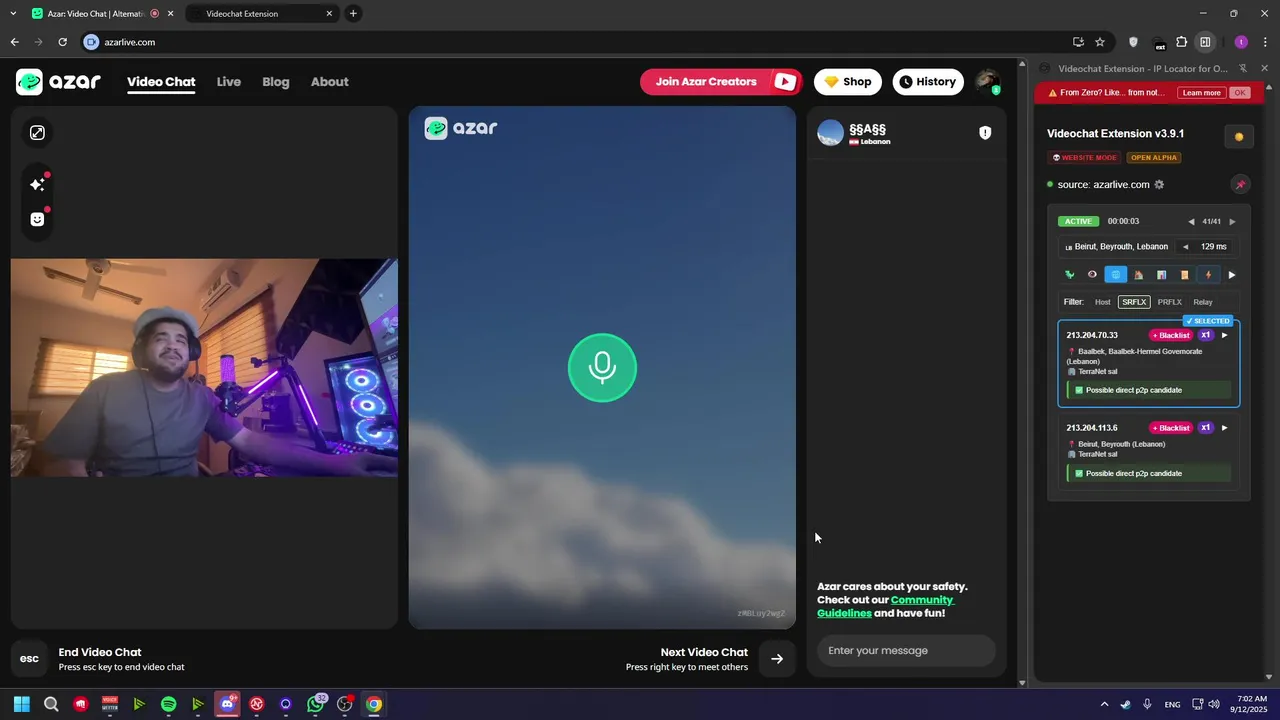The image size is (1280, 720).
Task: Select the Host filter
Action: click(1102, 302)
